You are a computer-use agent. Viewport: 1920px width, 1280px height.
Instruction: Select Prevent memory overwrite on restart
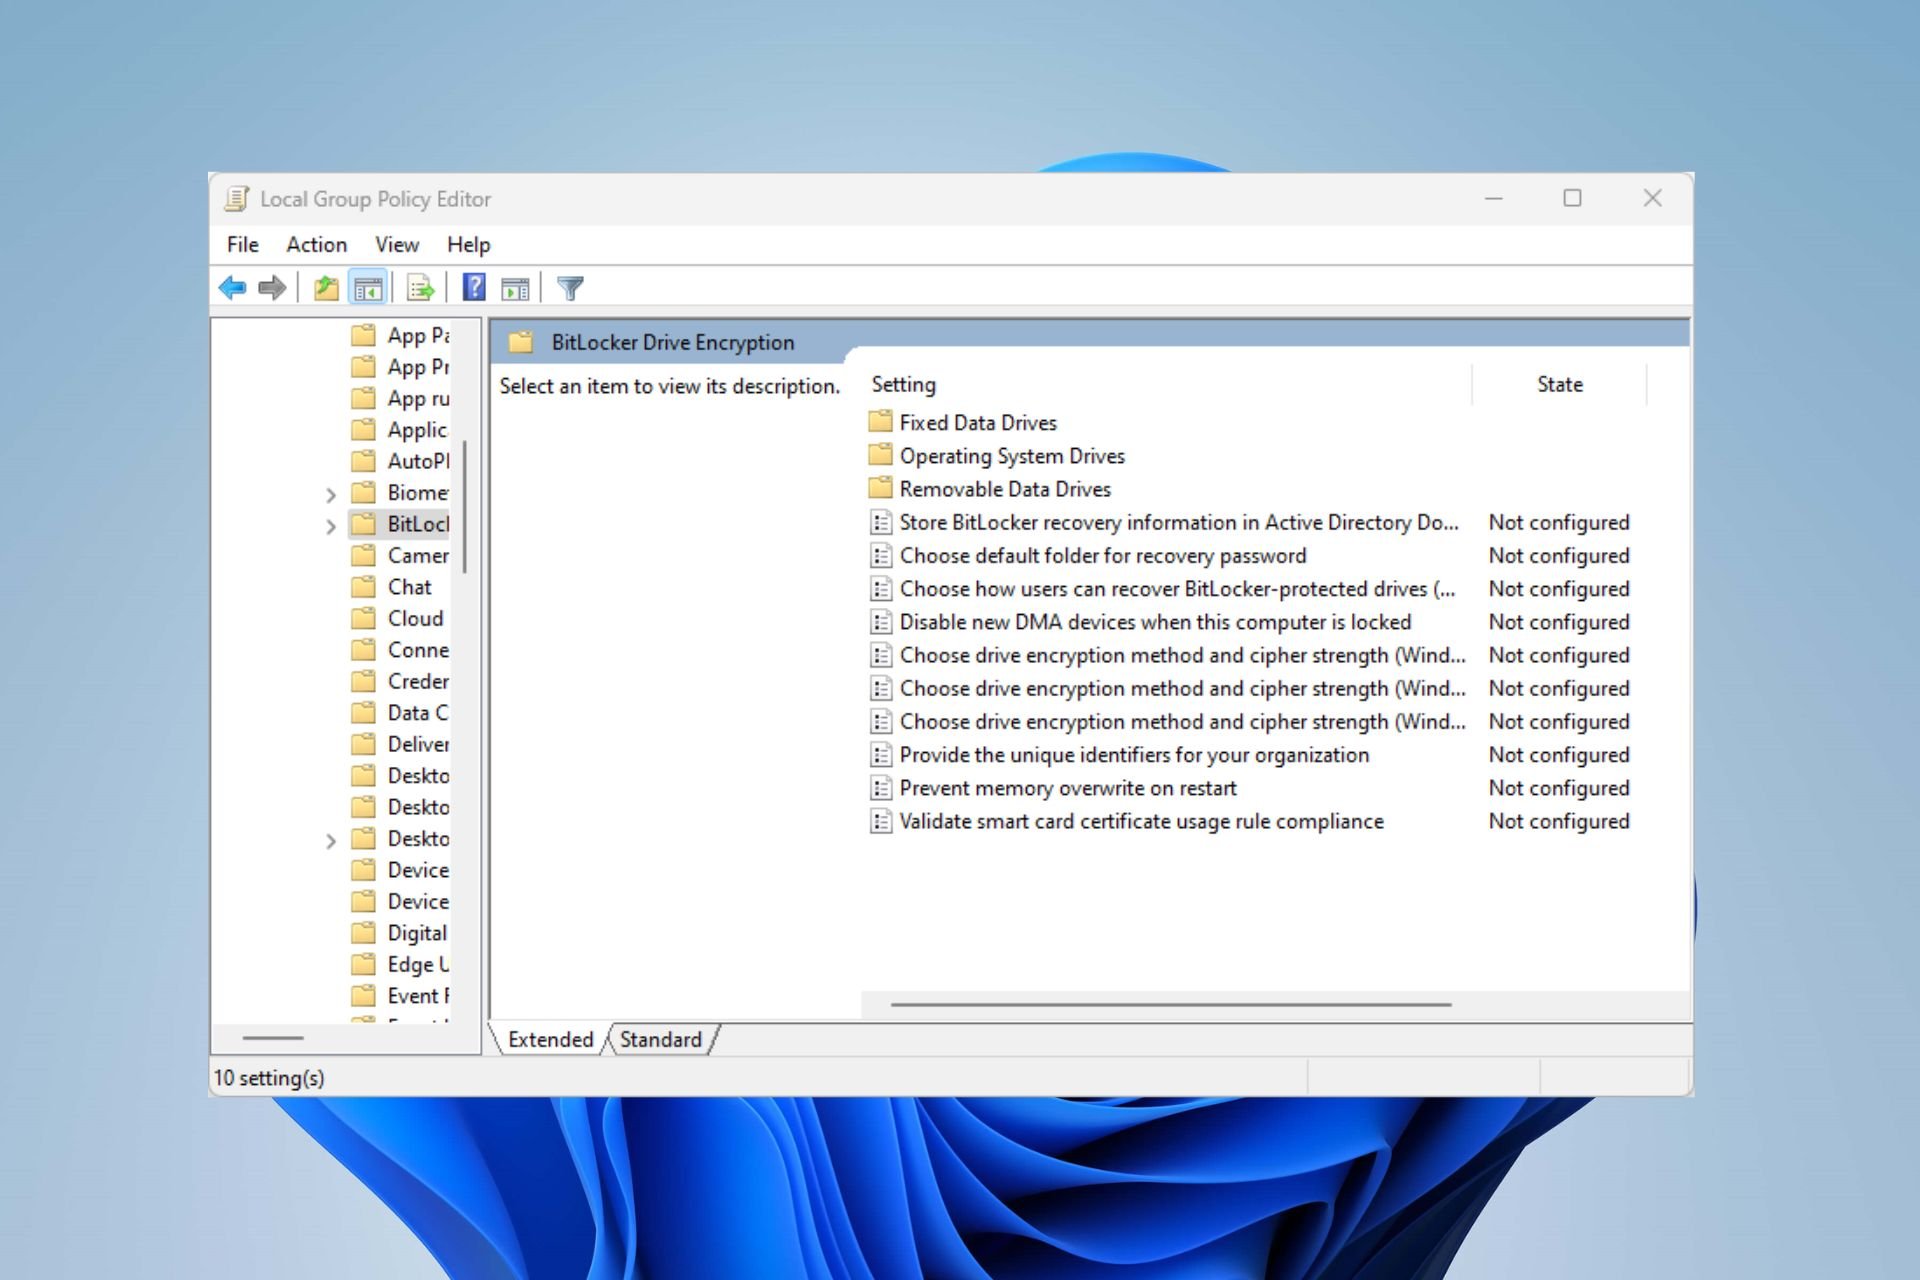click(1068, 788)
